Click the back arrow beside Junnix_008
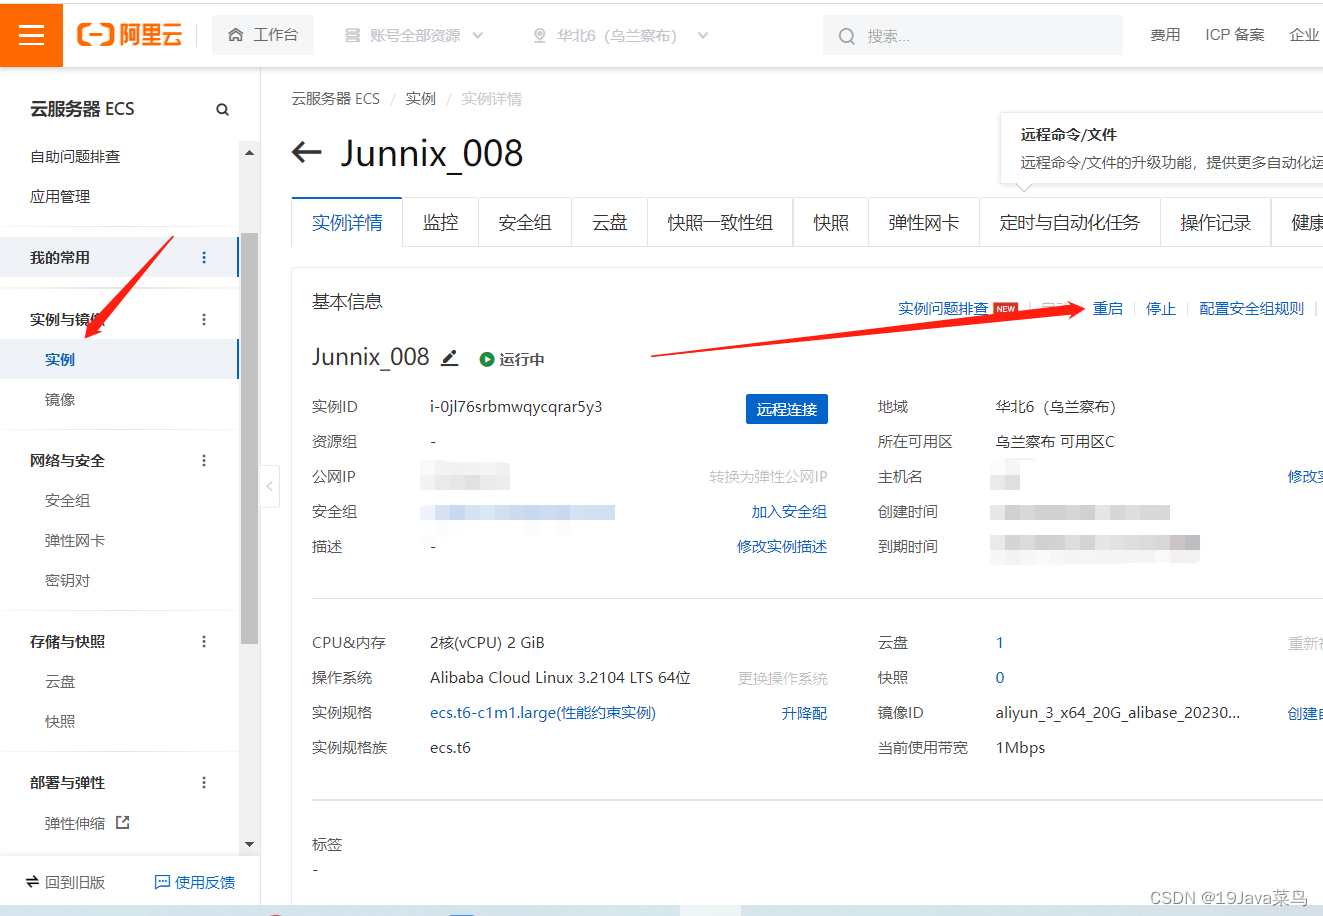1323x916 pixels. point(306,153)
